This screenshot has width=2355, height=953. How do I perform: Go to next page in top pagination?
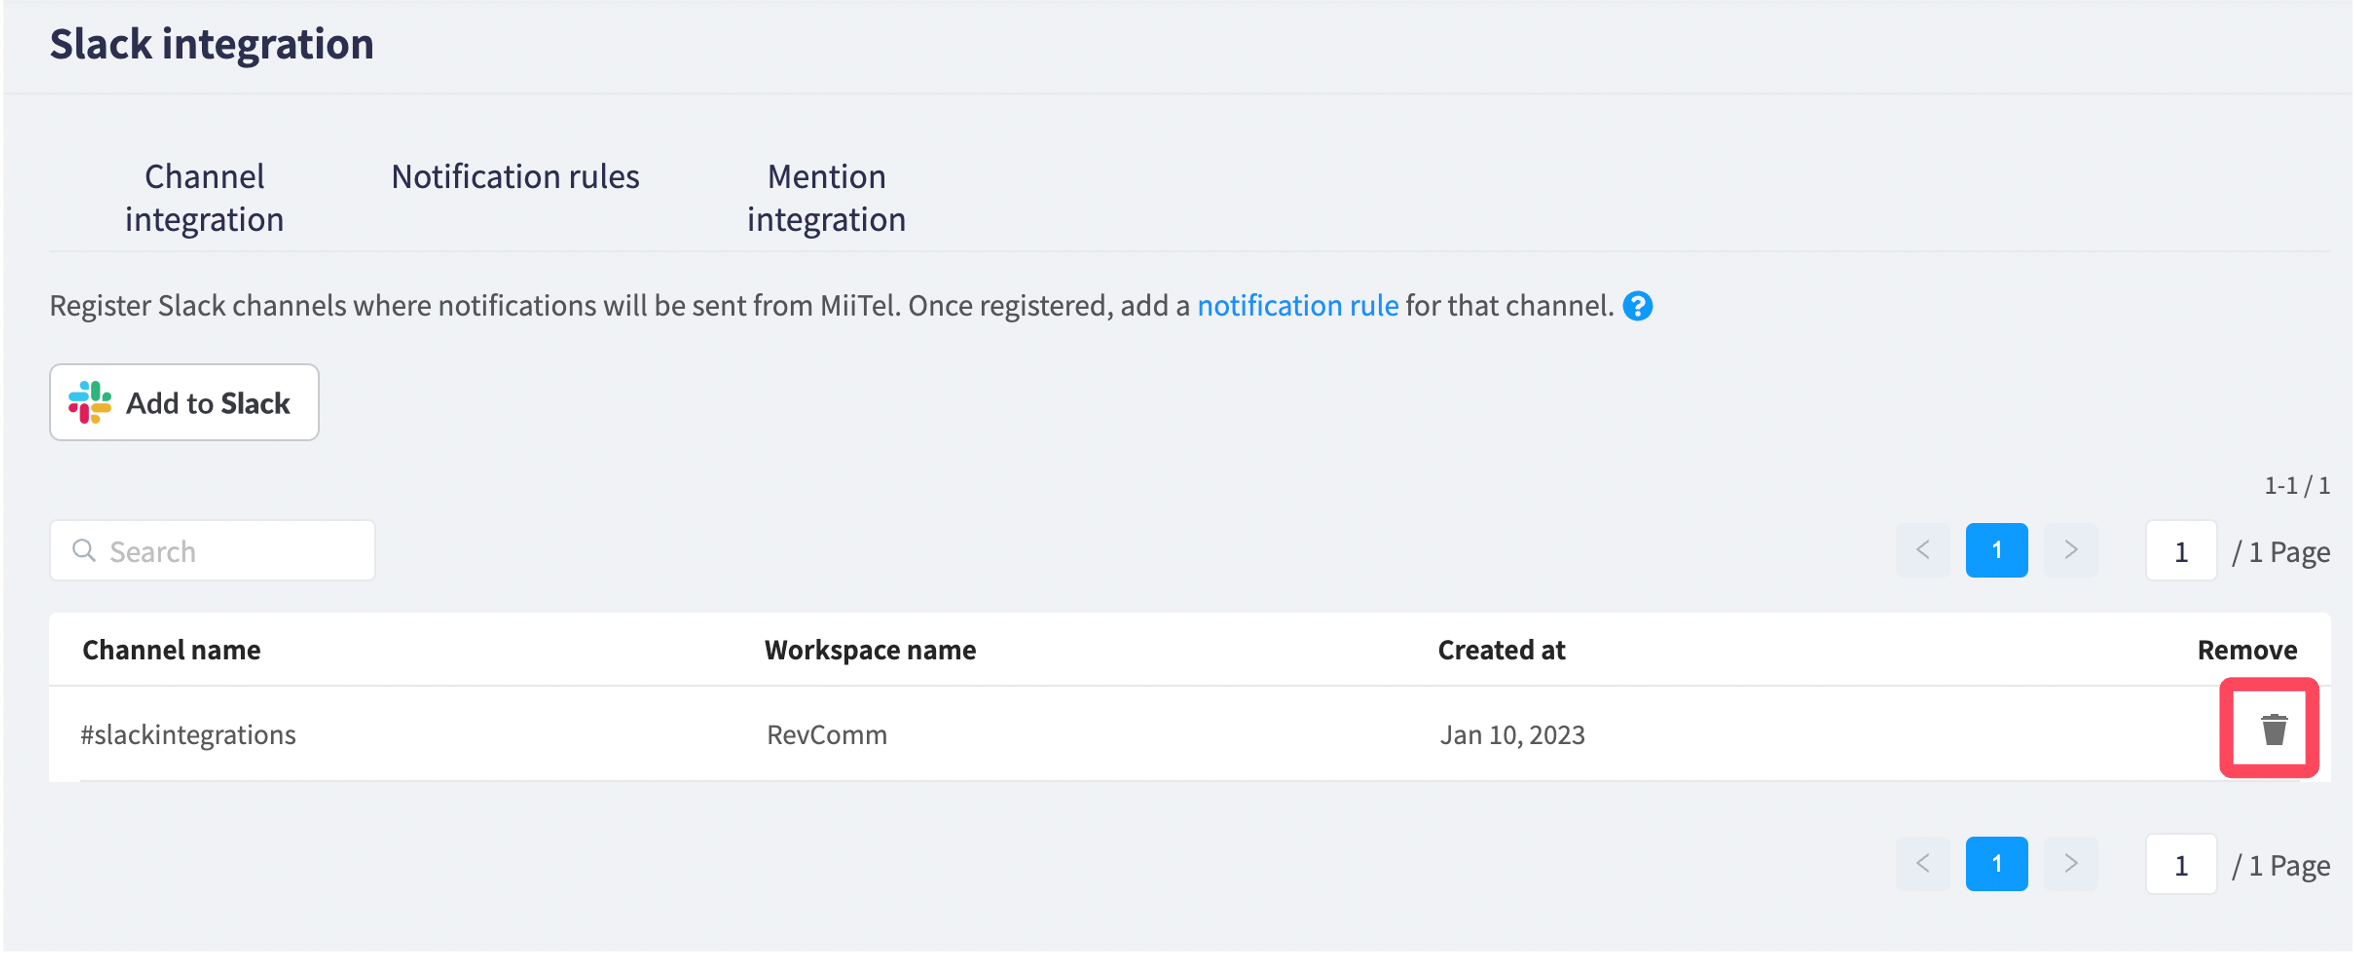point(2070,550)
